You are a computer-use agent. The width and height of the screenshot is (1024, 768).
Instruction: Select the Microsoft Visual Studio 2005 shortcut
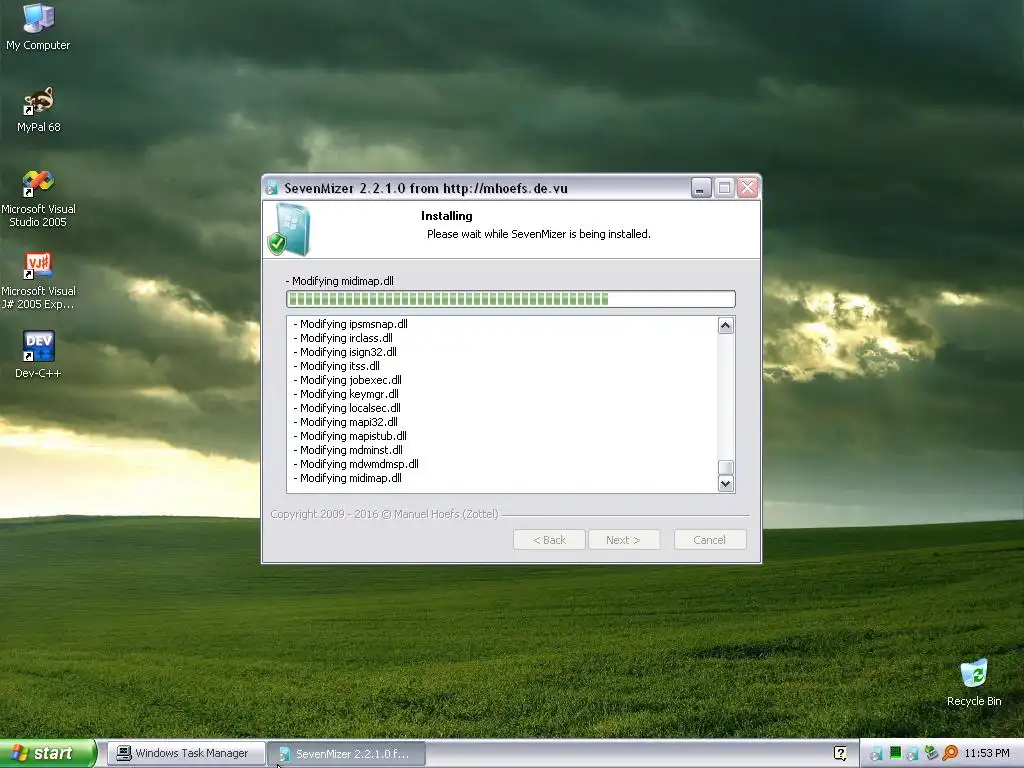38,198
